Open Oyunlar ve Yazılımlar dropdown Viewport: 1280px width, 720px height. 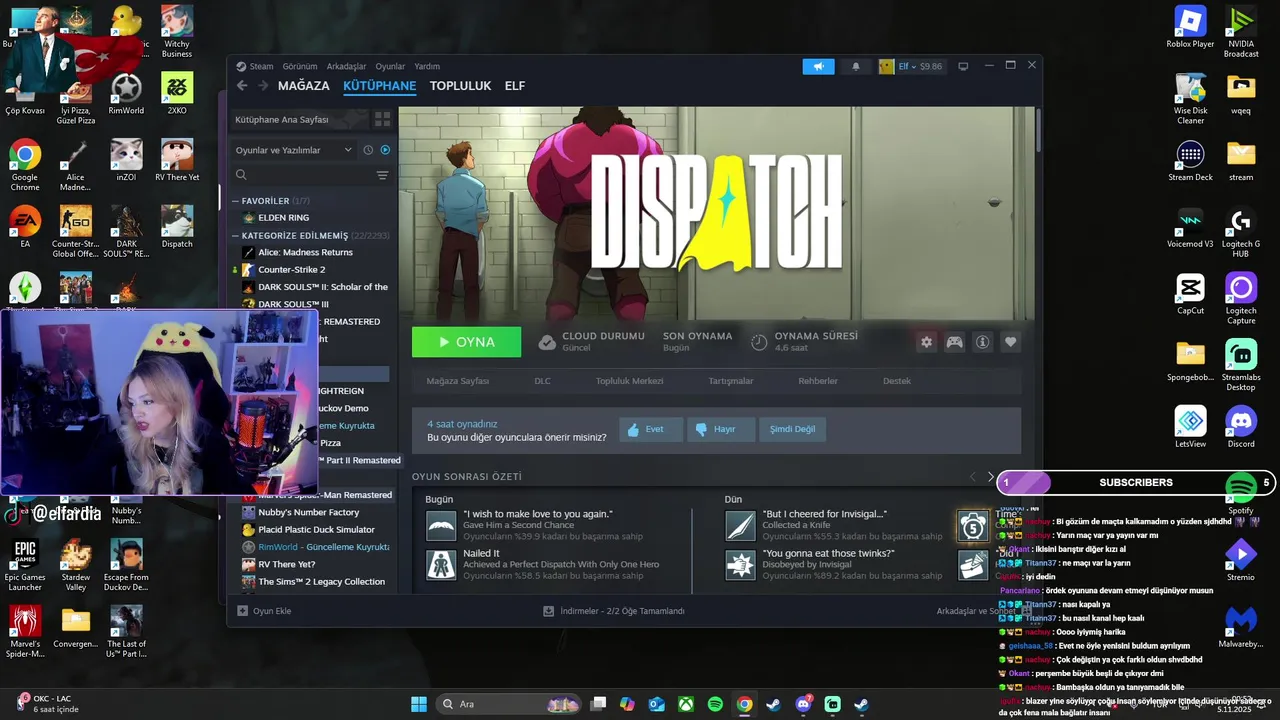293,150
